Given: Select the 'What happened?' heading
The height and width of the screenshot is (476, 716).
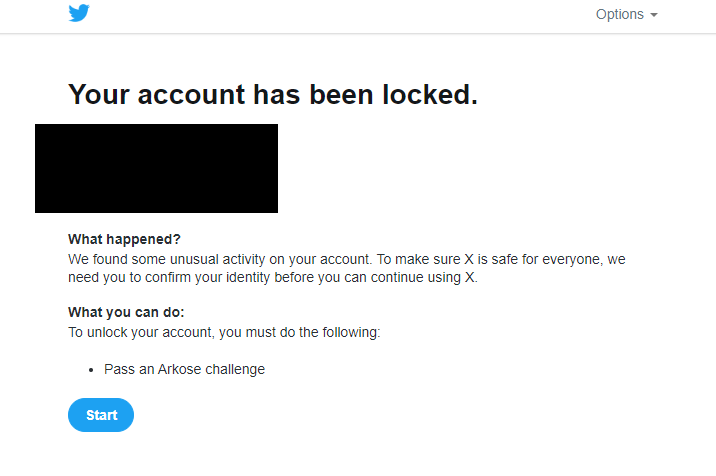Looking at the screenshot, I should click(124, 239).
